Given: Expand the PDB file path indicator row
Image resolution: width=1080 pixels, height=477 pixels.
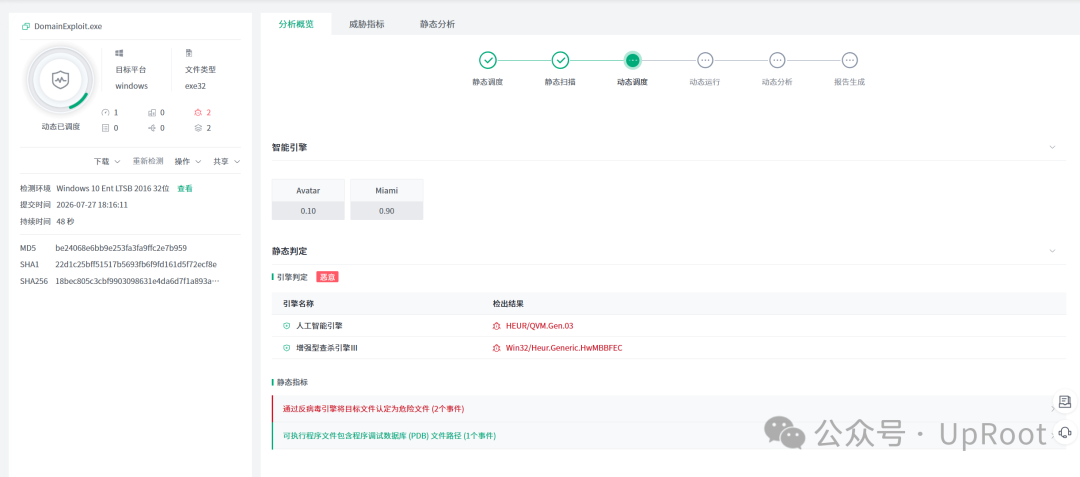Looking at the screenshot, I should 669,436.
